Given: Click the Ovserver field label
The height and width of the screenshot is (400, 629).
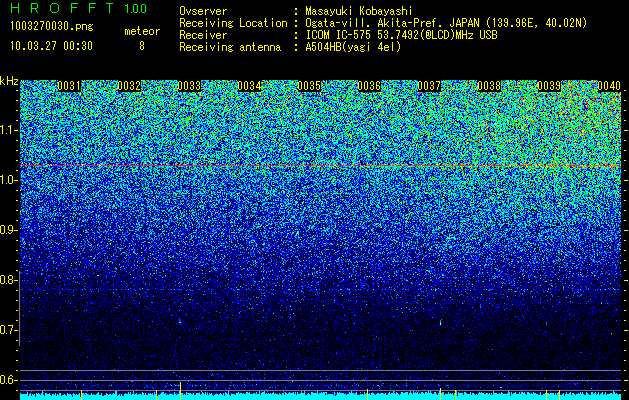Looking at the screenshot, I should tap(203, 11).
